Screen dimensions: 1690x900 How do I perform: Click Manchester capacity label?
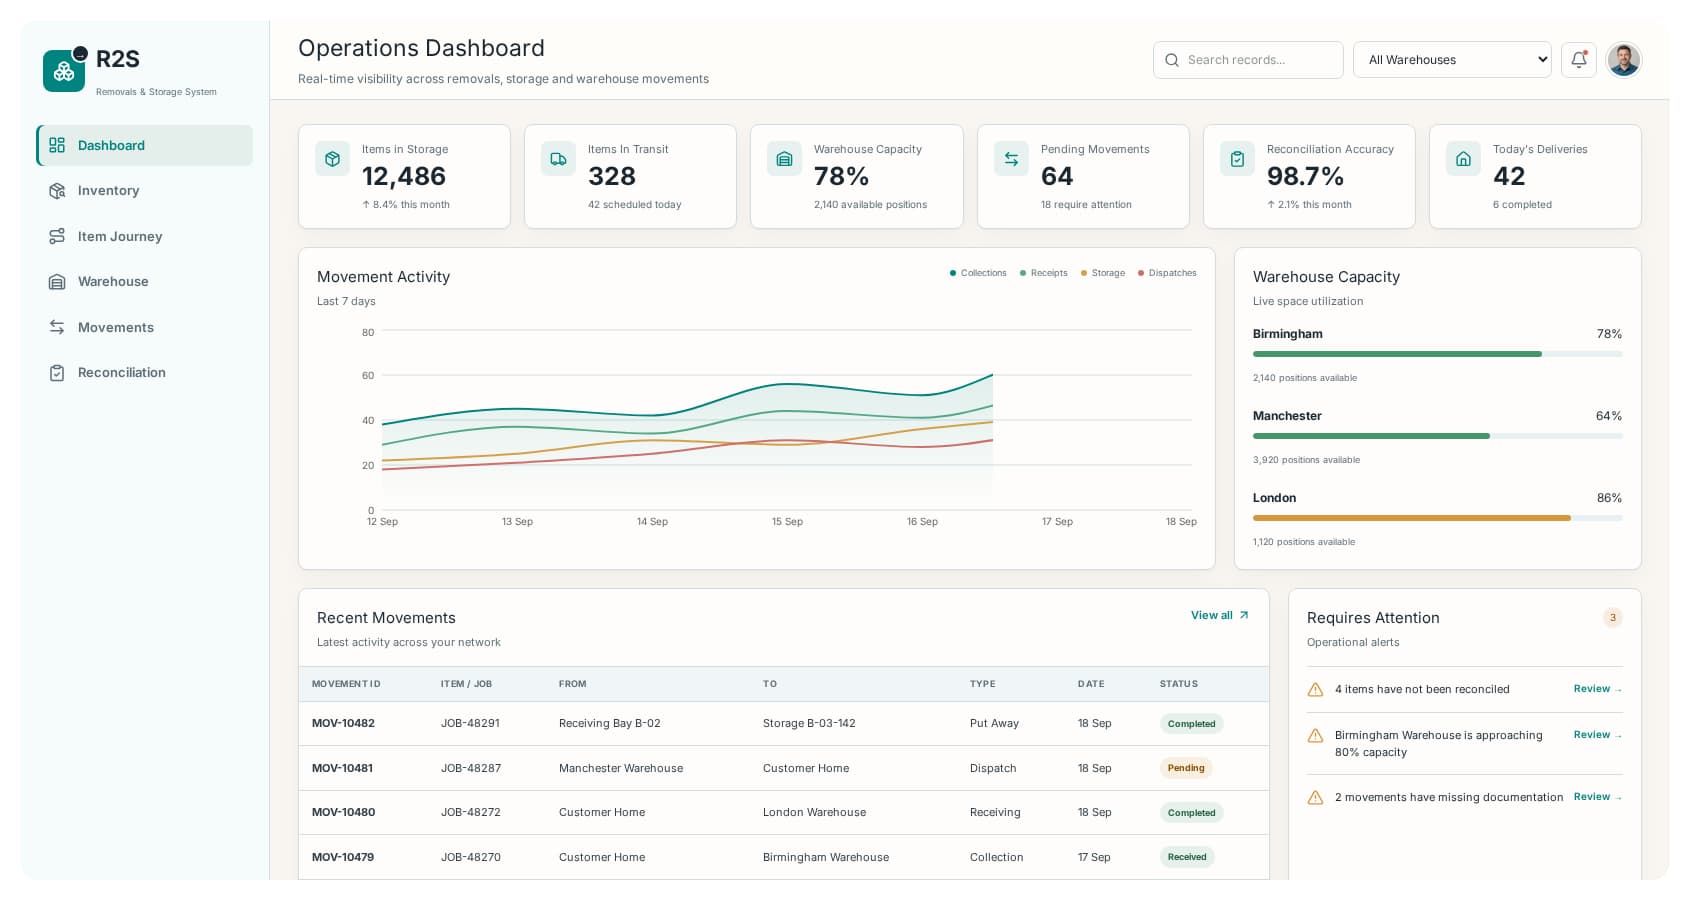[1287, 416]
